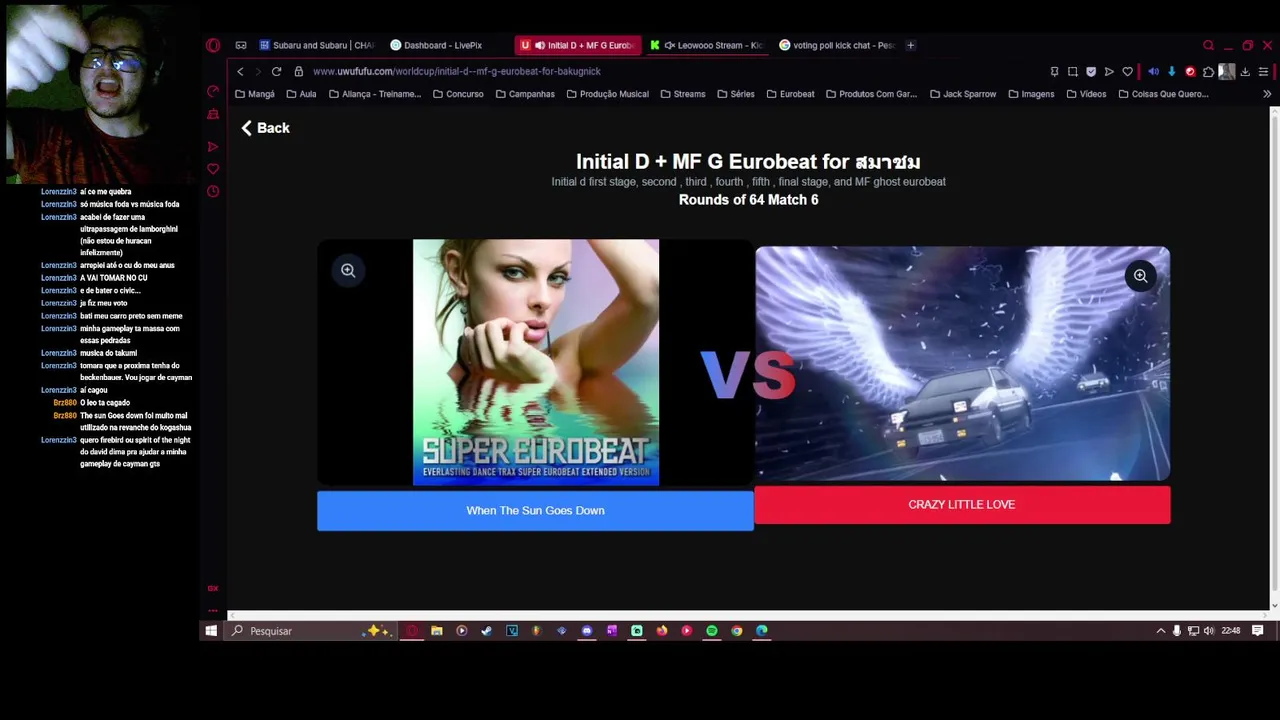Open the Eurobeat bookmarks folder
This screenshot has height=720, width=1280.
tap(791, 94)
